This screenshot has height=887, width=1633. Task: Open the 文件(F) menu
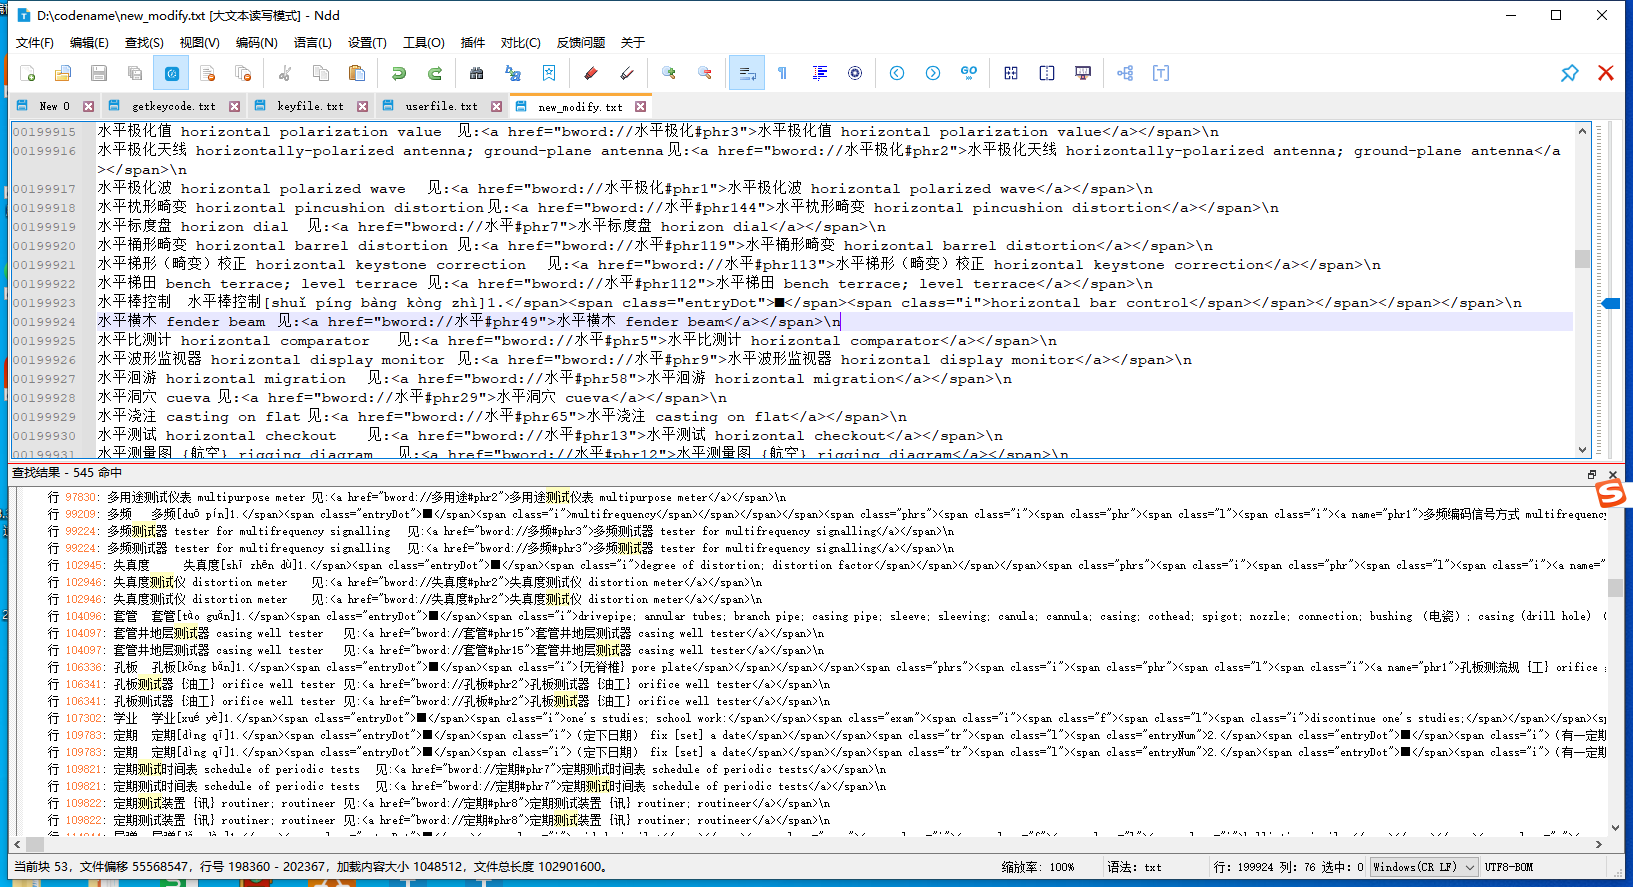pyautogui.click(x=35, y=42)
